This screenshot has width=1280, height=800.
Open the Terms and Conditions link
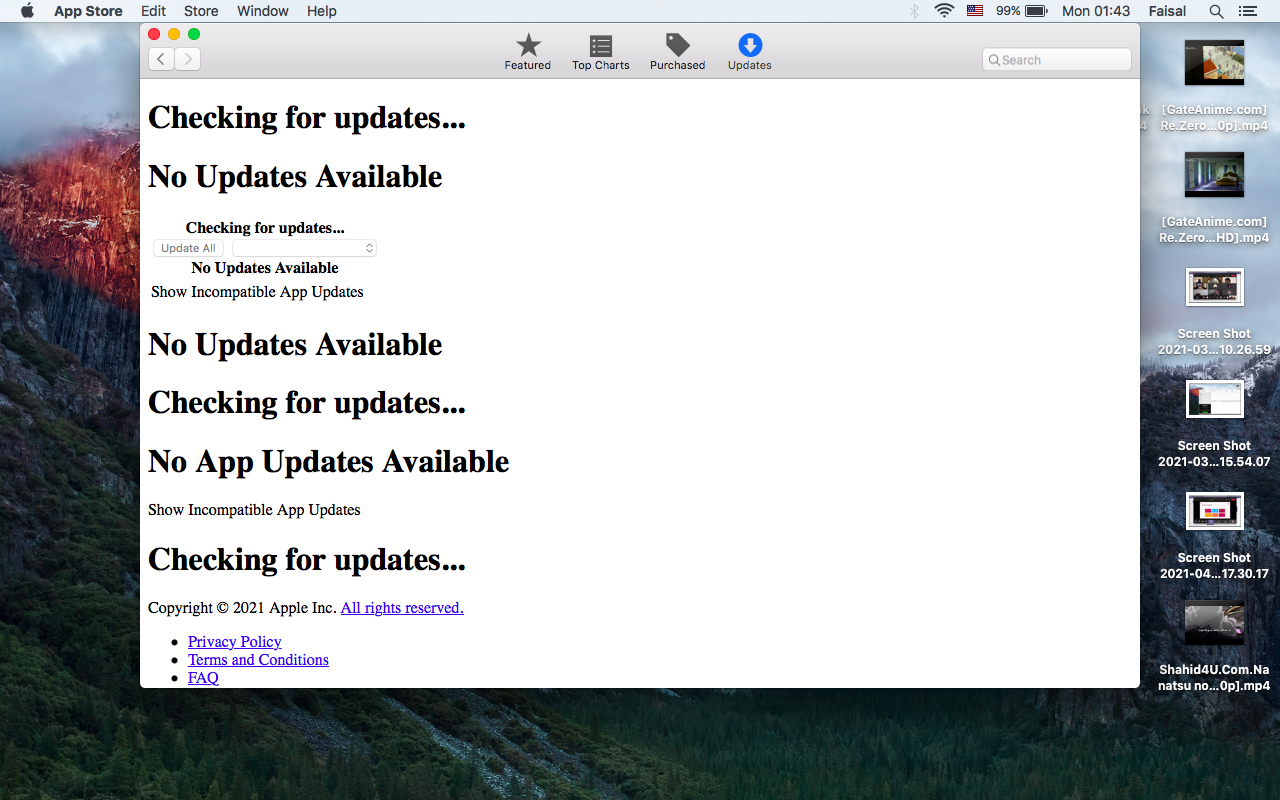tap(258, 660)
